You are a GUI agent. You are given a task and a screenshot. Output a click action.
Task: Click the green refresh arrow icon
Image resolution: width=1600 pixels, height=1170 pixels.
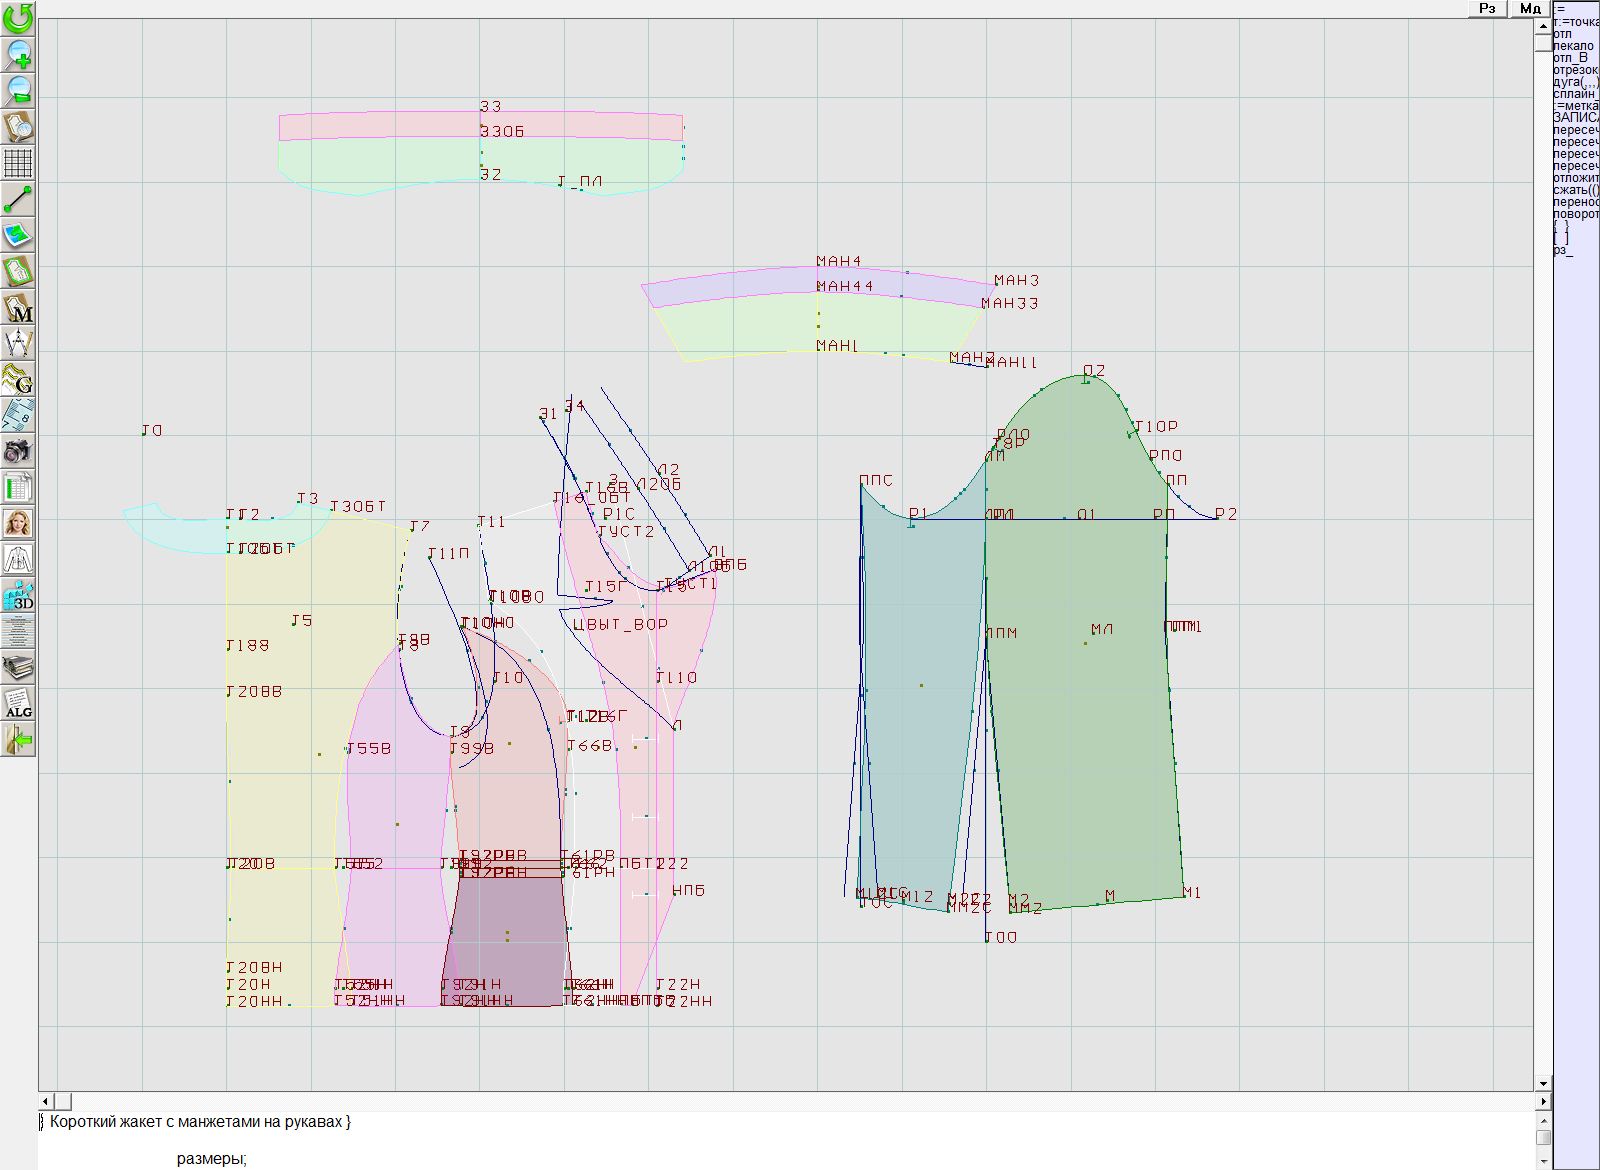[x=18, y=18]
